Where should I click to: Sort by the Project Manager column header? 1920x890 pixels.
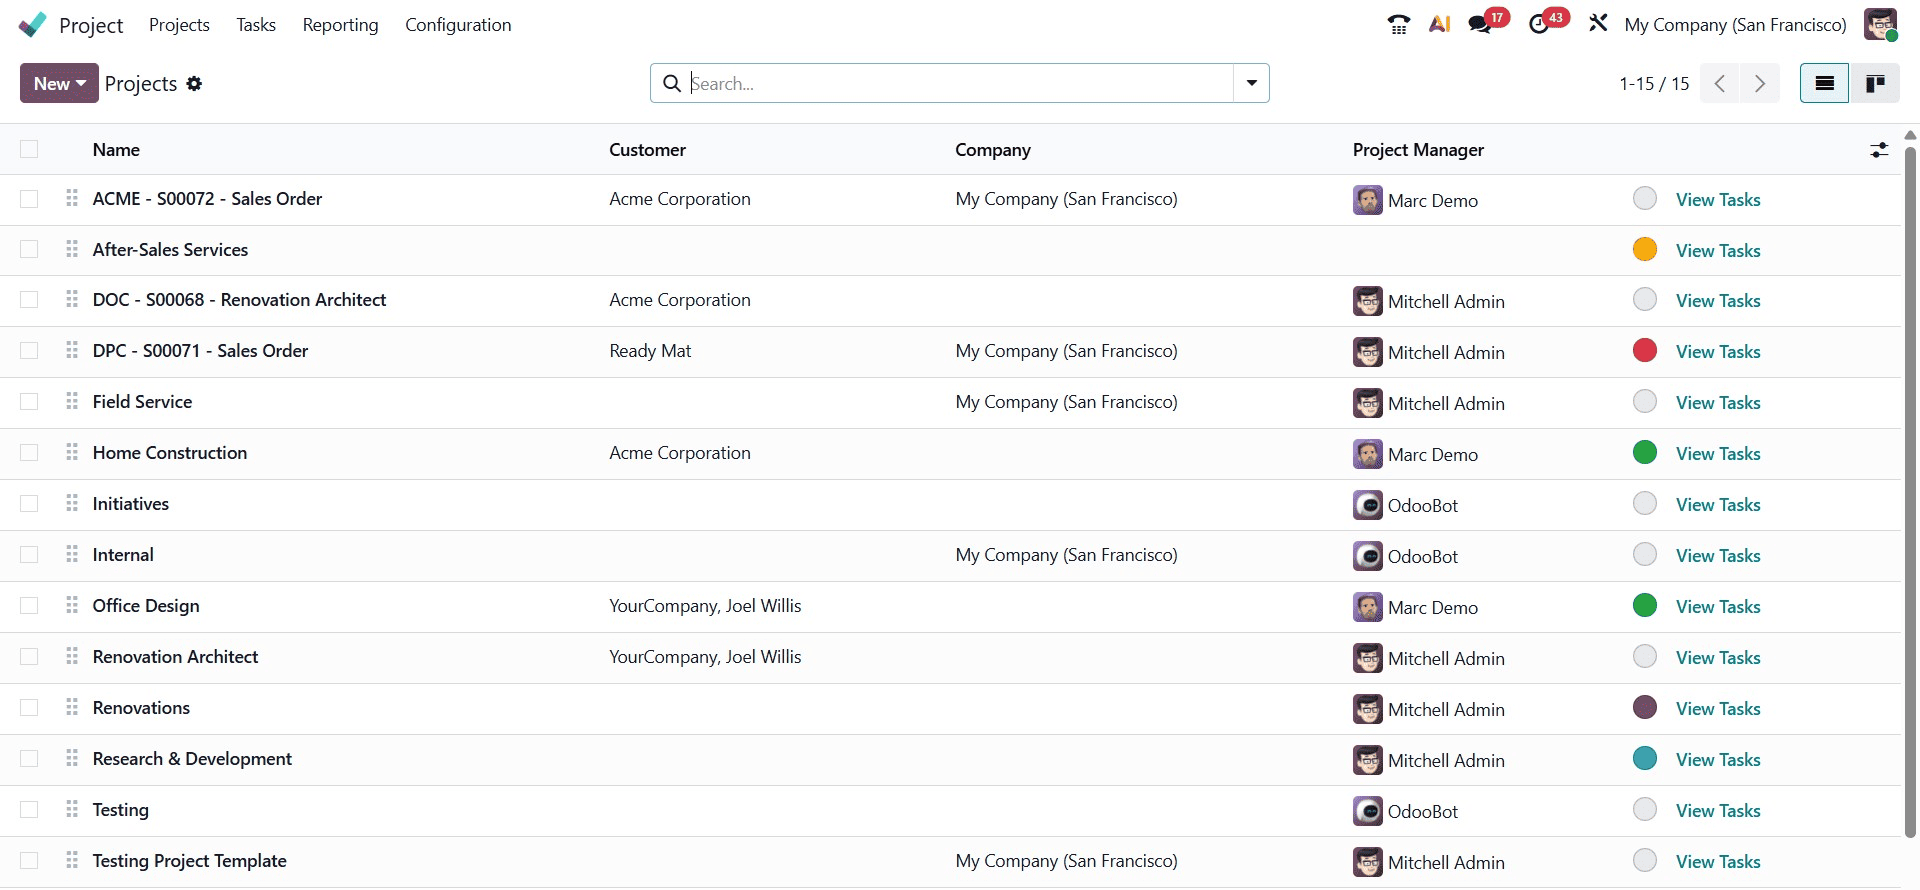point(1418,150)
